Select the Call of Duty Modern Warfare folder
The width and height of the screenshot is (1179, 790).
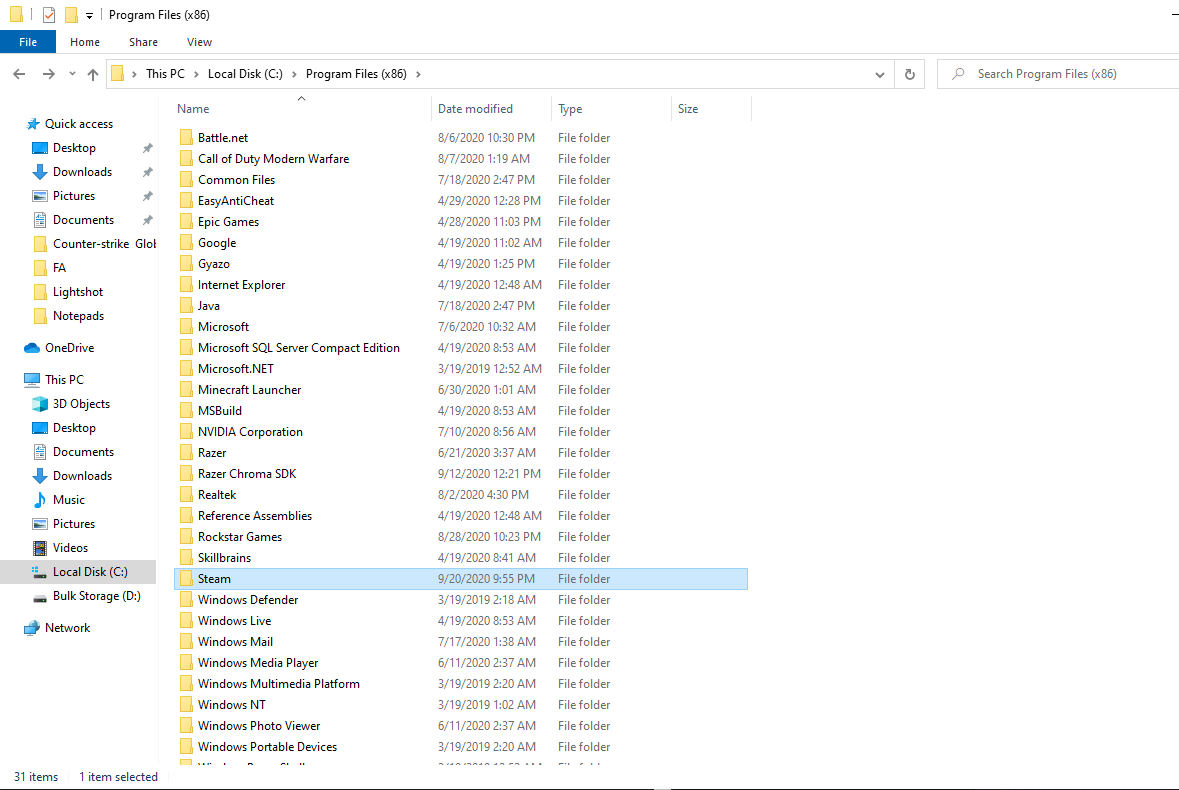click(273, 159)
